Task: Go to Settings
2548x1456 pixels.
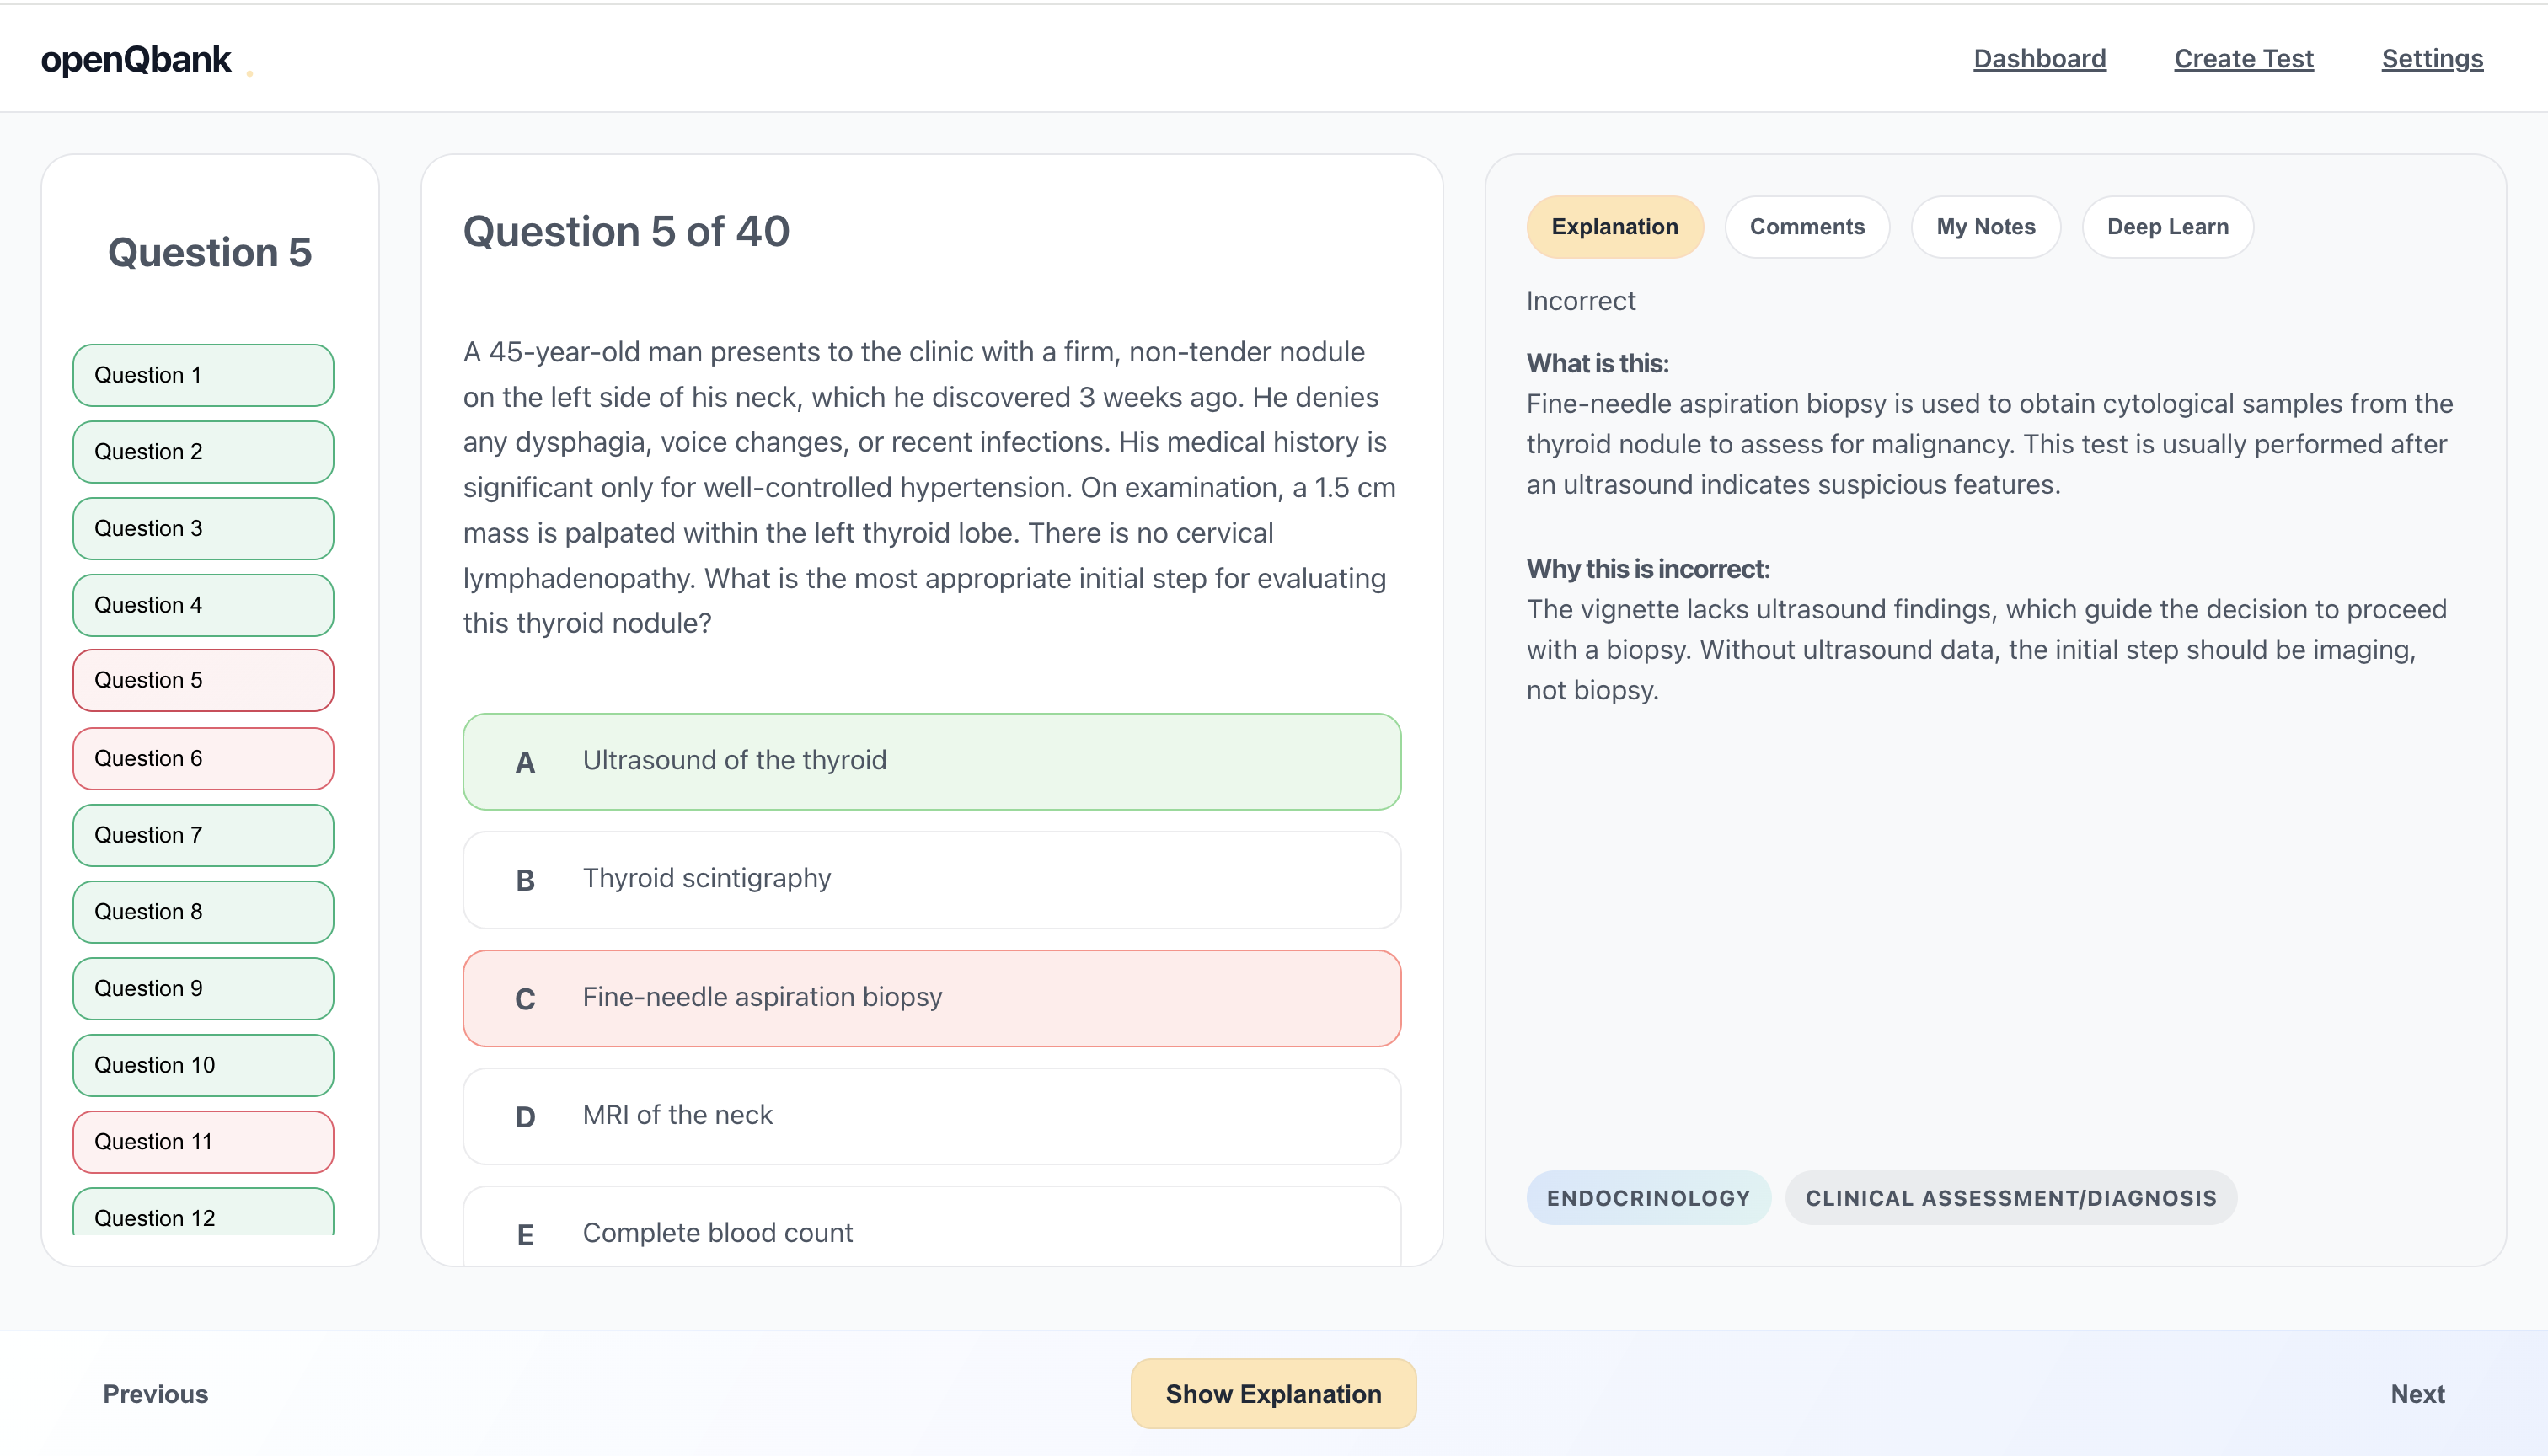Action: 2431,59
